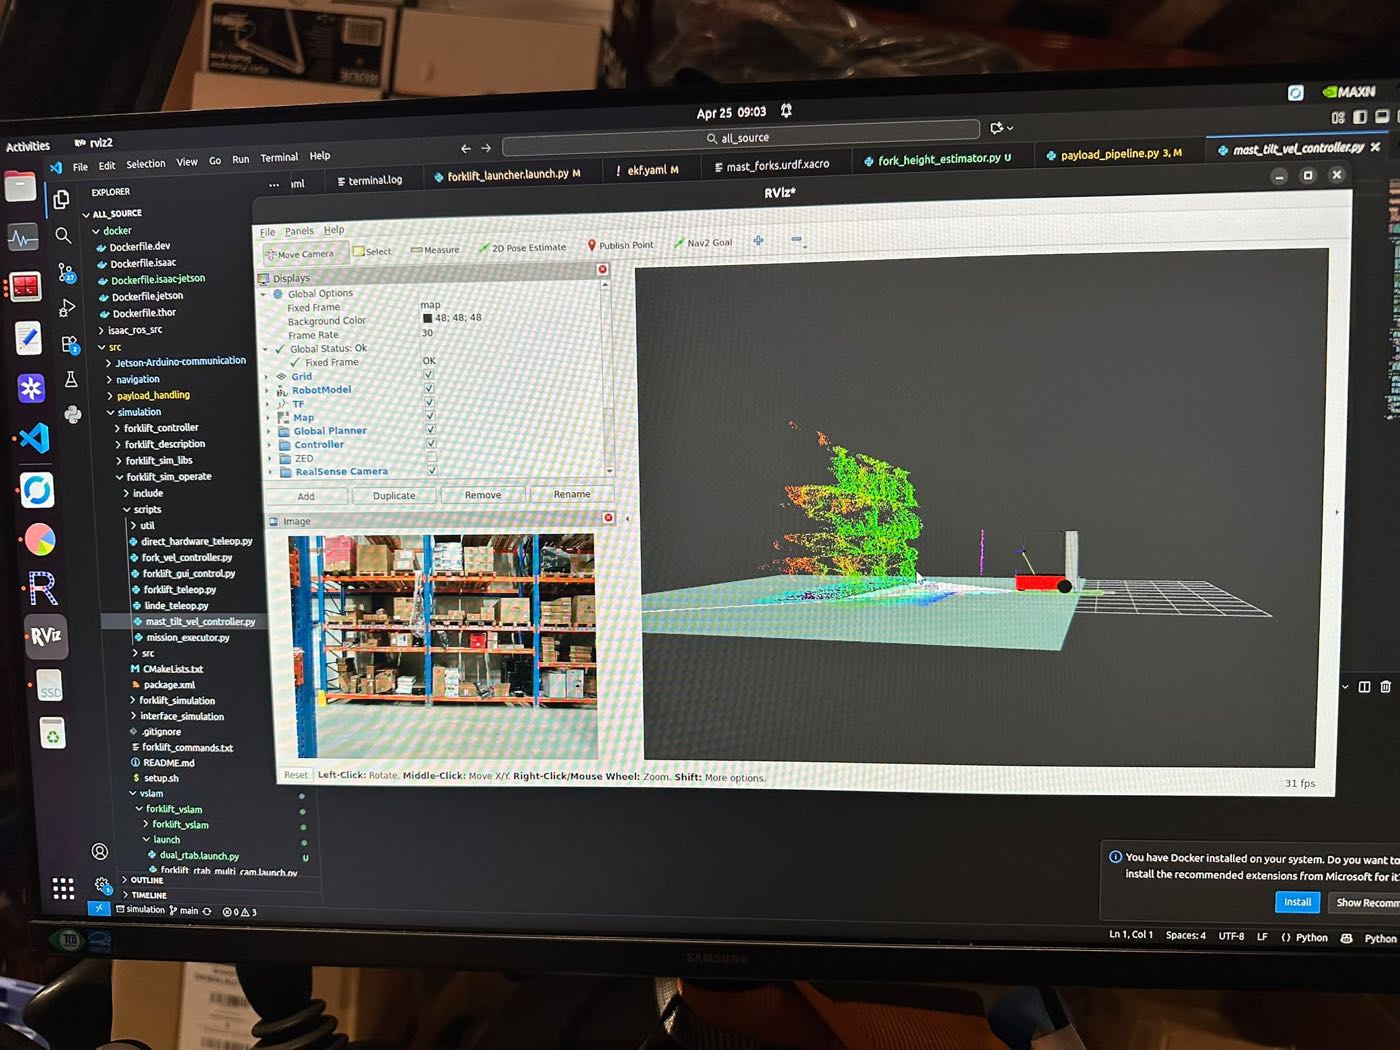
Task: Open the notification bell in top bar
Action: (x=786, y=110)
